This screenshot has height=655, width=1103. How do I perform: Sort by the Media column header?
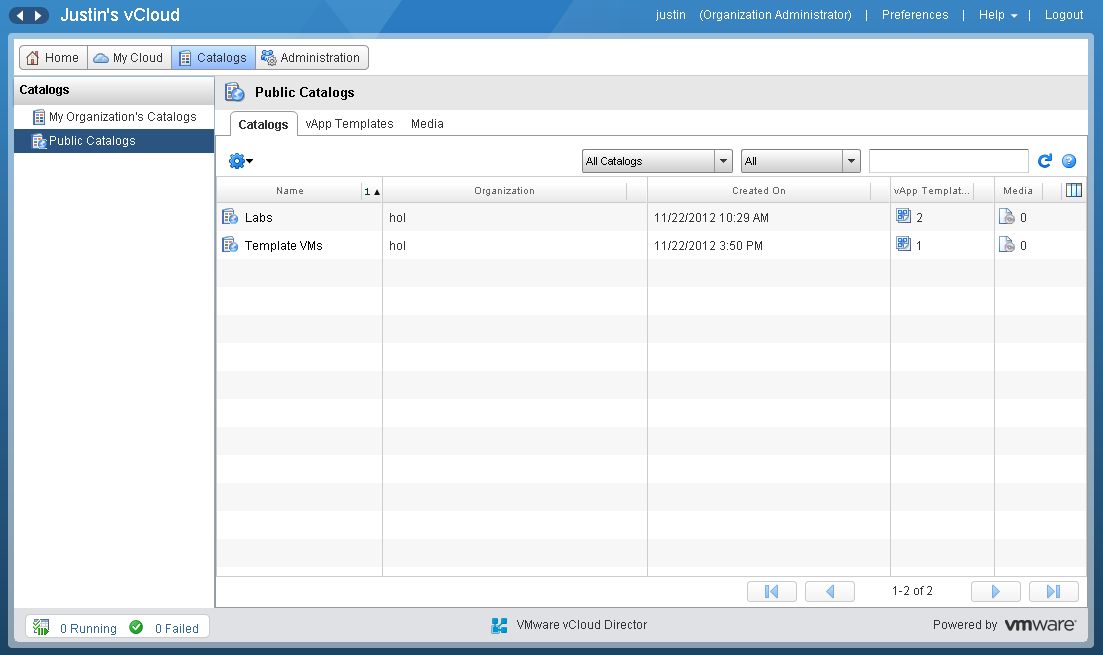point(1017,191)
